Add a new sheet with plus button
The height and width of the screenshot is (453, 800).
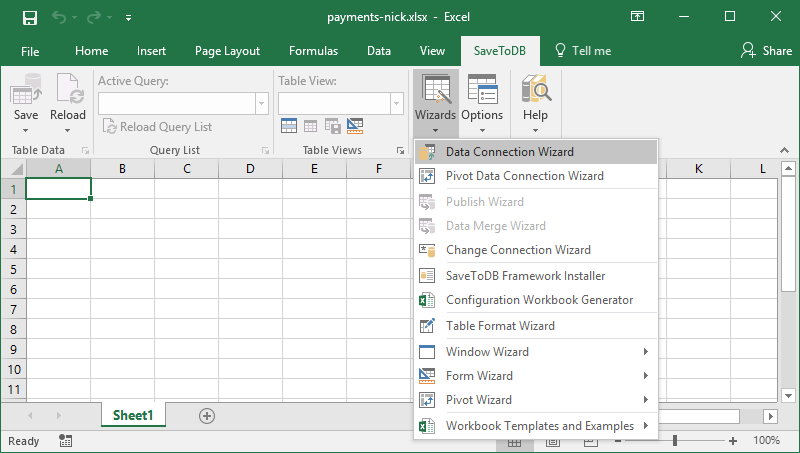pyautogui.click(x=207, y=416)
